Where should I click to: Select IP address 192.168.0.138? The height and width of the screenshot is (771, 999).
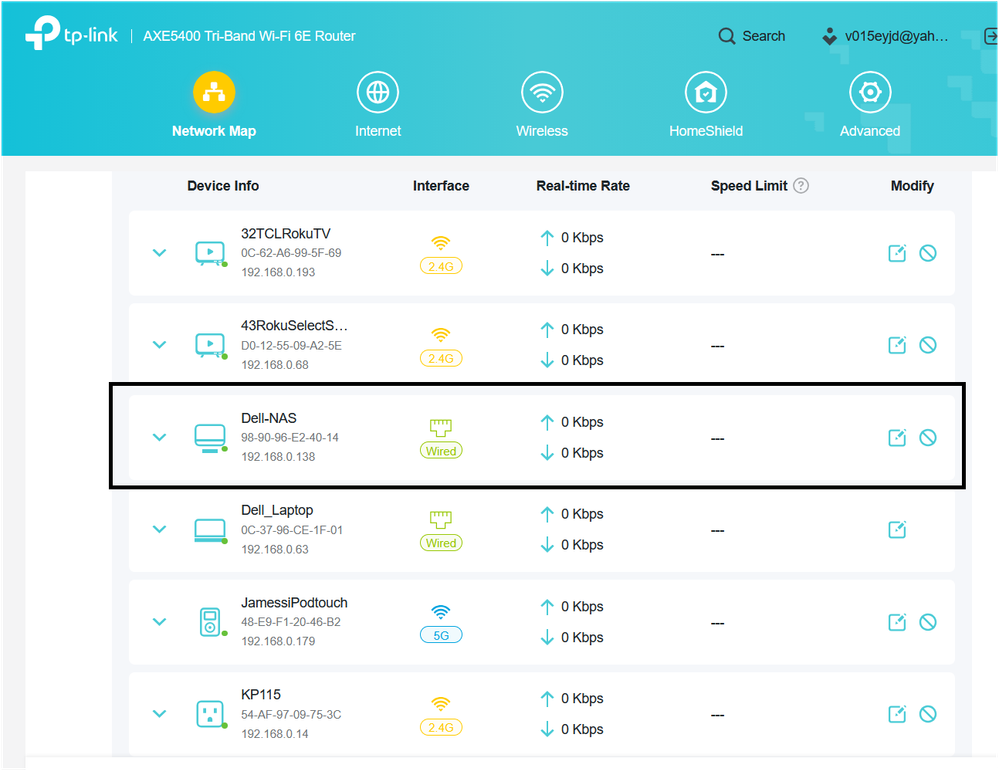pyautogui.click(x=278, y=456)
